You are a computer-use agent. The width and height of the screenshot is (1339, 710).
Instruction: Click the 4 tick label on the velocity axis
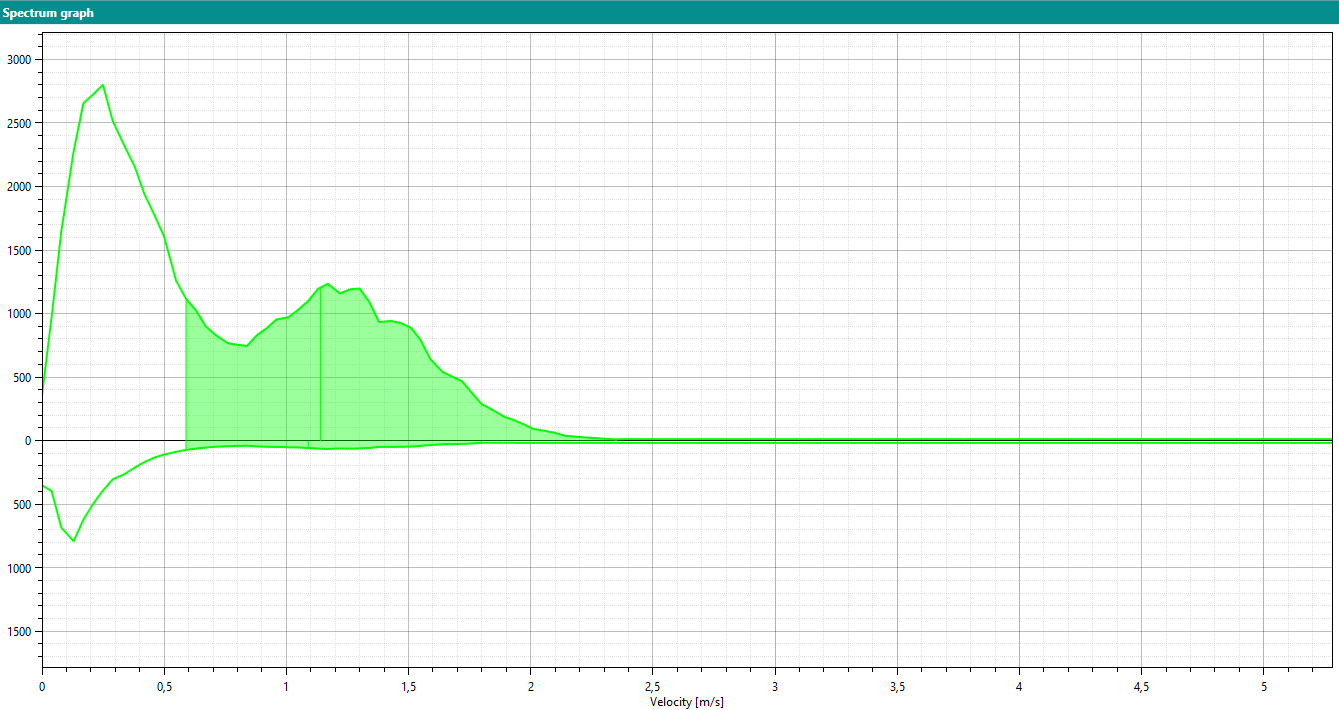[x=1019, y=687]
